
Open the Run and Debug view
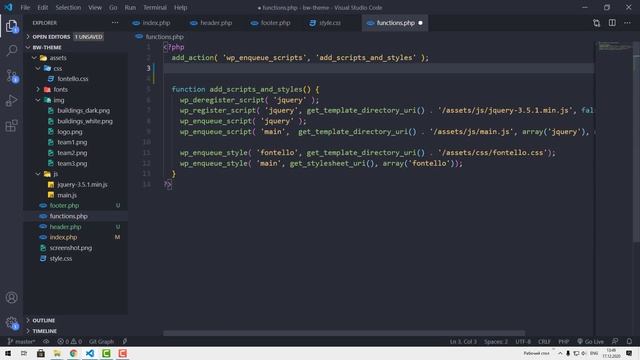tap(12, 100)
